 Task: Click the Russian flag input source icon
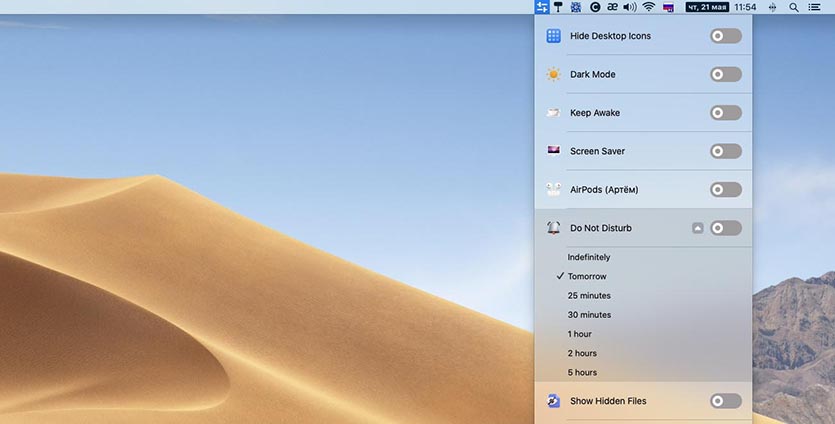[x=668, y=7]
